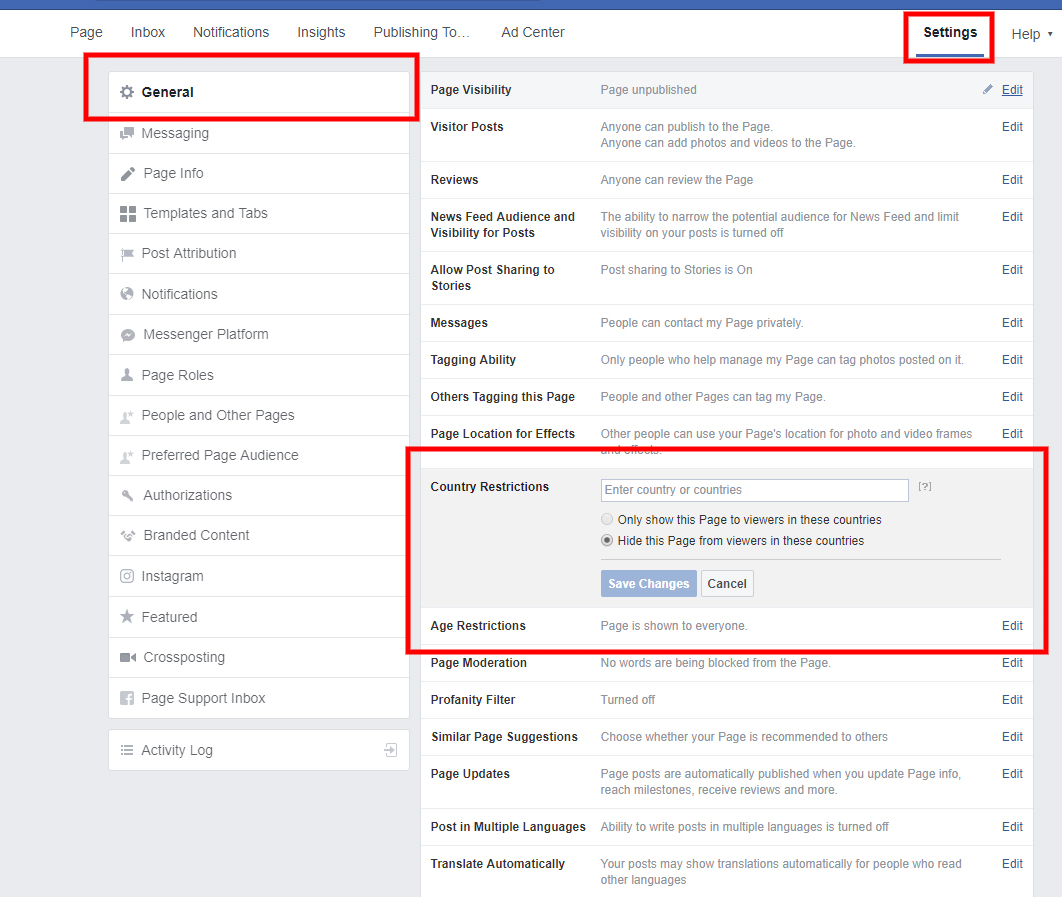Click the Page unpublished status text

pos(648,89)
